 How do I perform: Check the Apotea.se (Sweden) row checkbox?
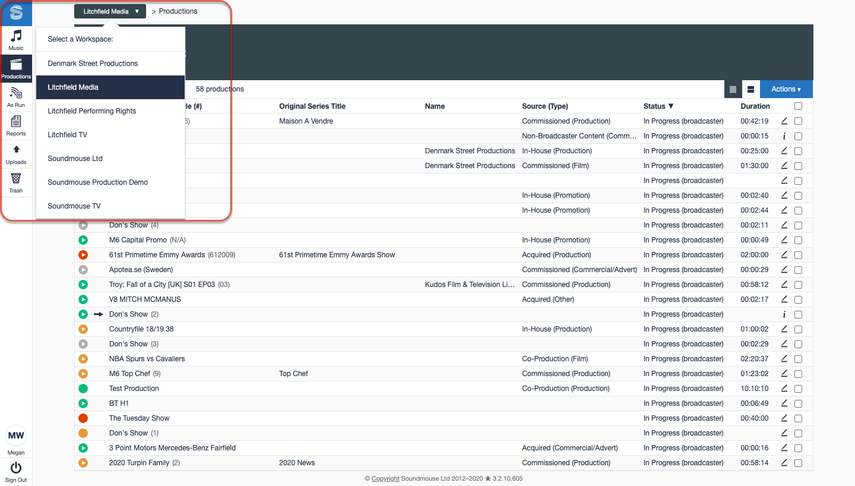pyautogui.click(x=798, y=269)
